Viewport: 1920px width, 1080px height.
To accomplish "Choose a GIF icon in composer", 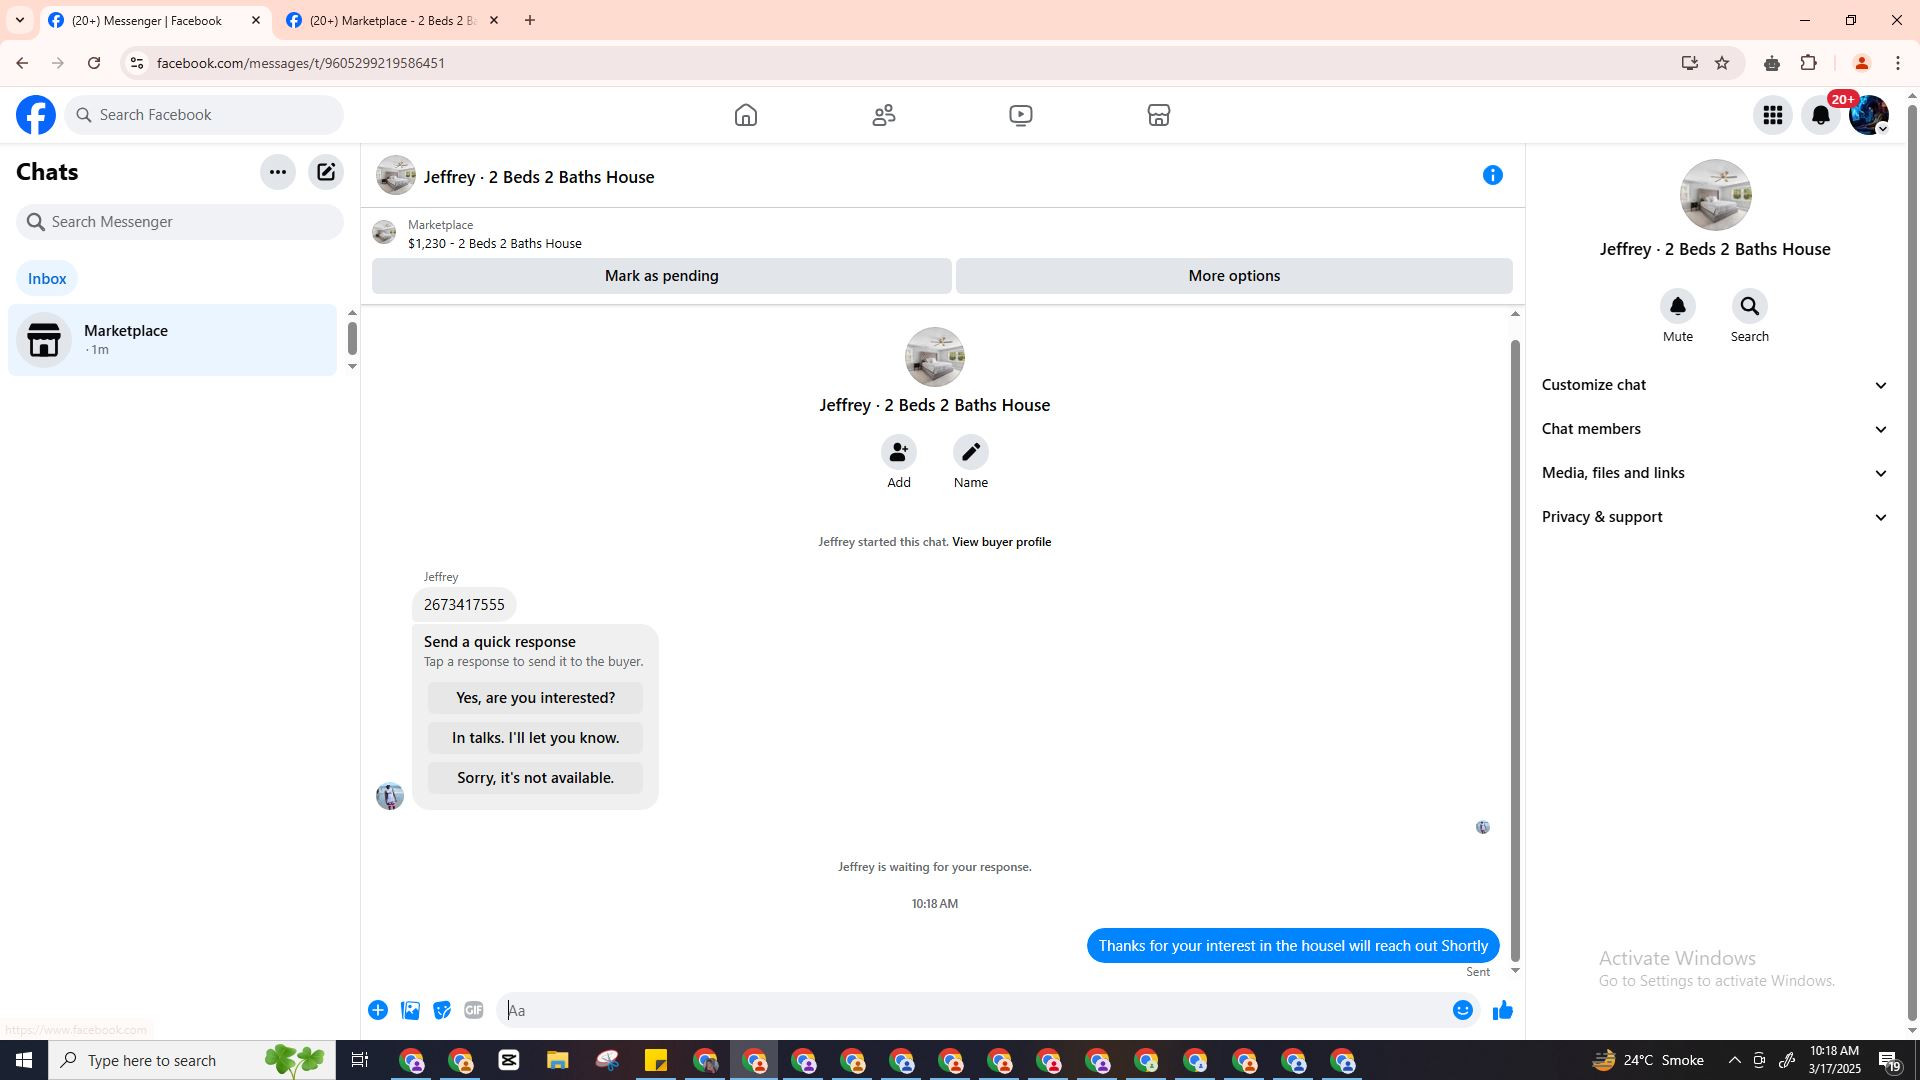I will tap(474, 1010).
